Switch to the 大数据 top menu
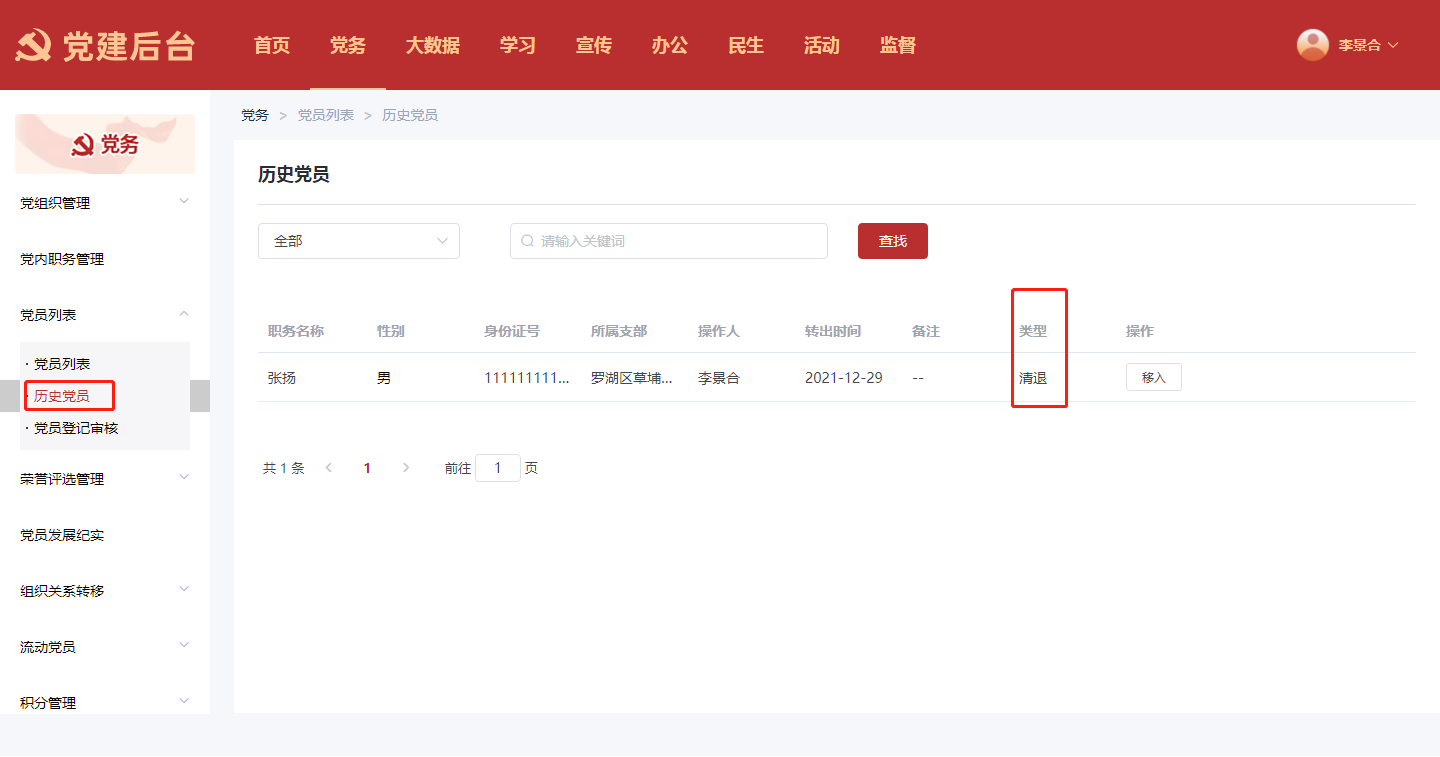The width and height of the screenshot is (1440, 757). (432, 45)
